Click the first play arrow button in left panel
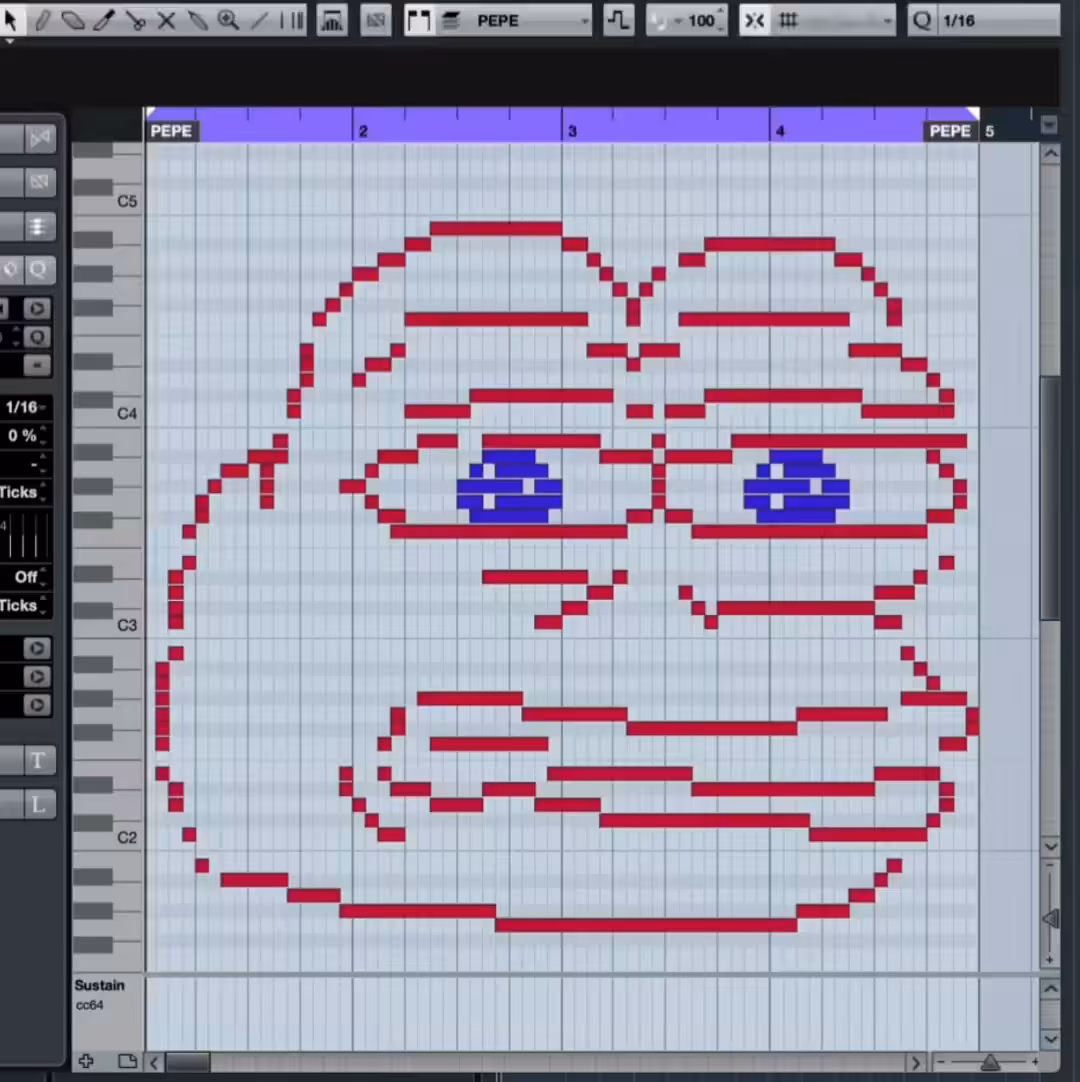The height and width of the screenshot is (1082, 1080). click(x=37, y=308)
